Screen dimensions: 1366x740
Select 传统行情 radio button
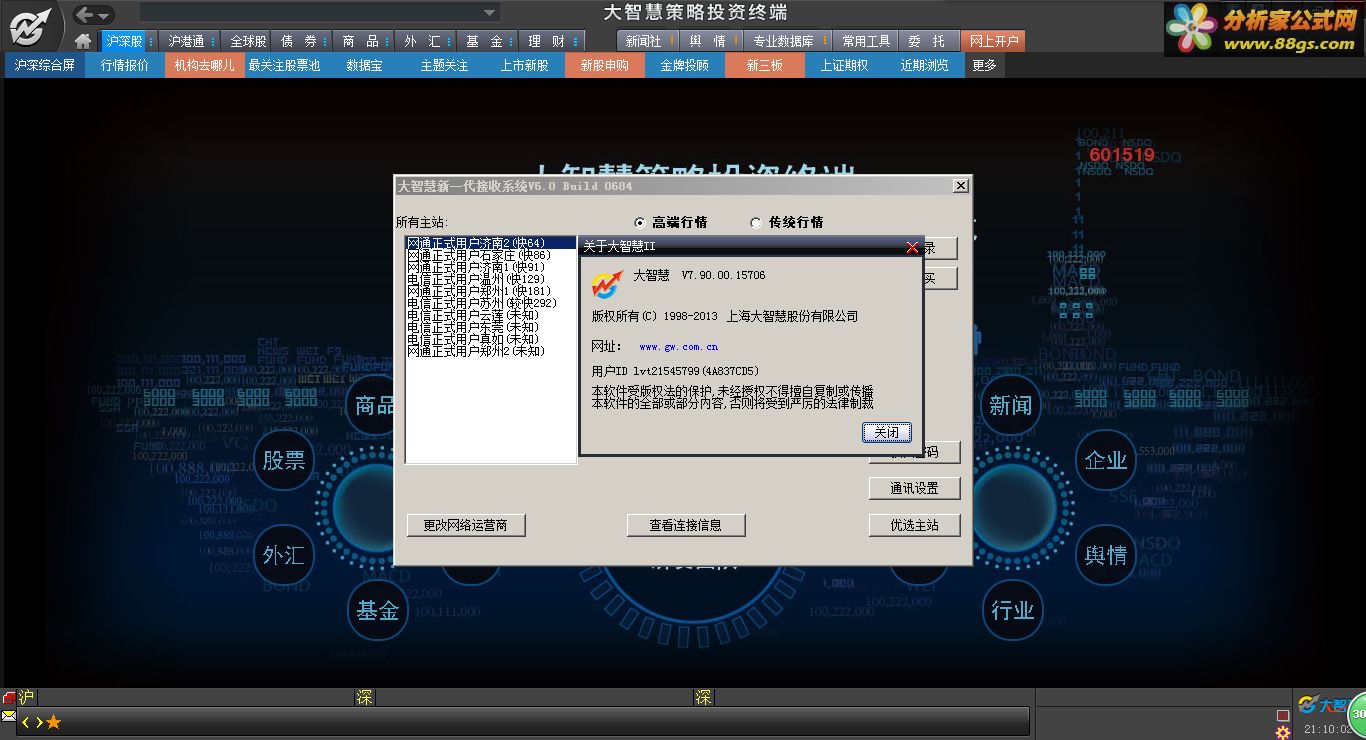[756, 223]
